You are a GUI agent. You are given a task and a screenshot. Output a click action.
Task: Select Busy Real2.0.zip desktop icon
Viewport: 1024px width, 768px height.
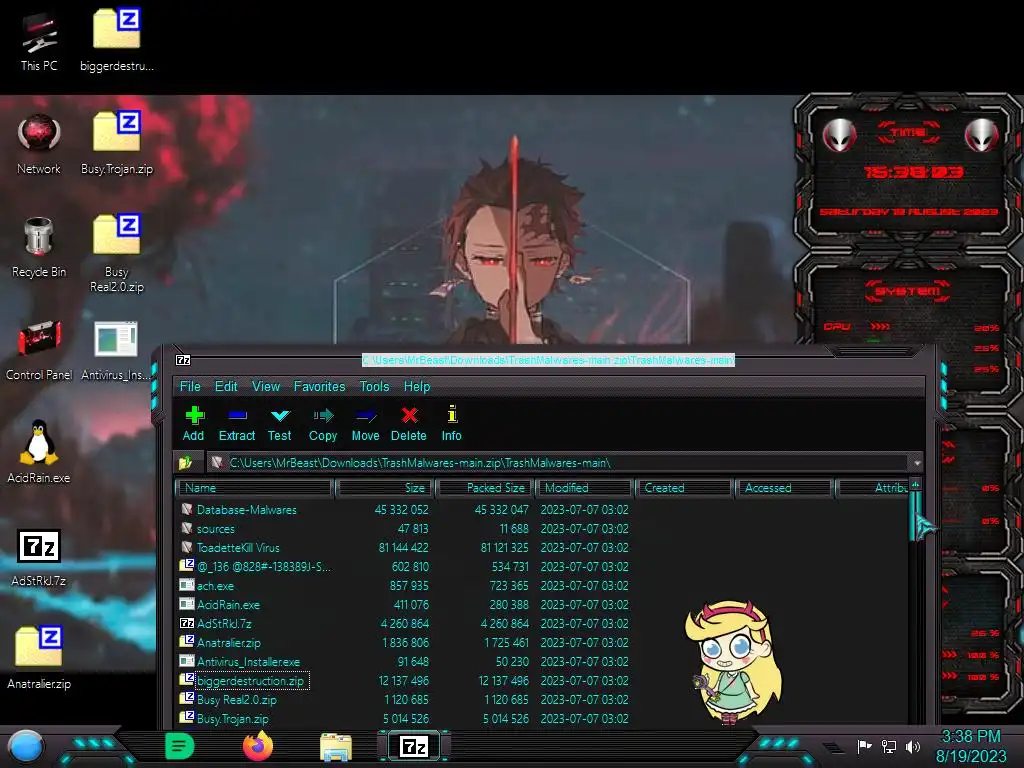[117, 253]
